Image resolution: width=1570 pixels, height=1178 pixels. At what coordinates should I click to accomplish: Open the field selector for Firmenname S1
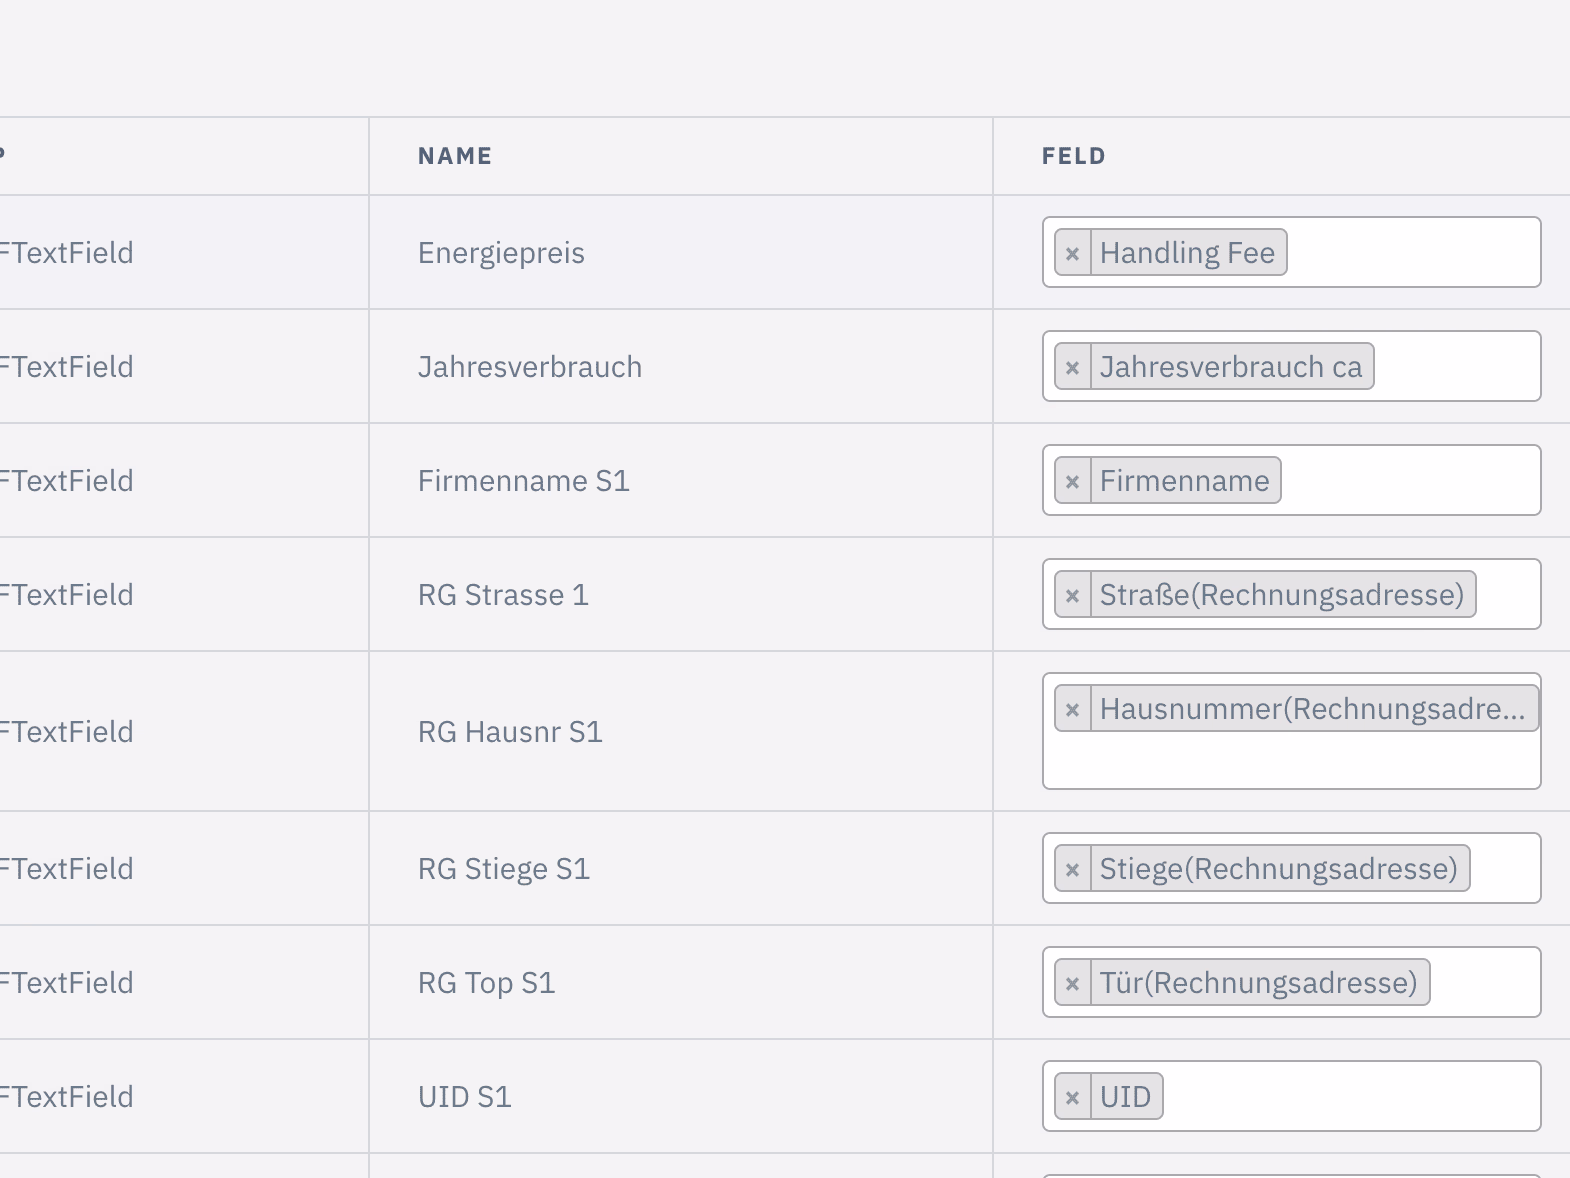coord(1410,481)
